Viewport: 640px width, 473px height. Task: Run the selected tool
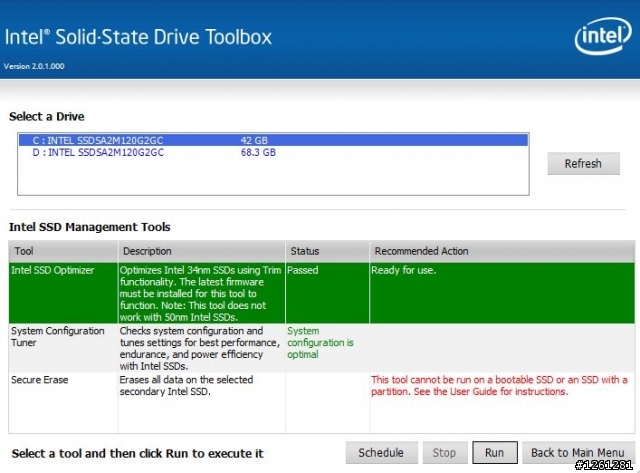pos(495,453)
